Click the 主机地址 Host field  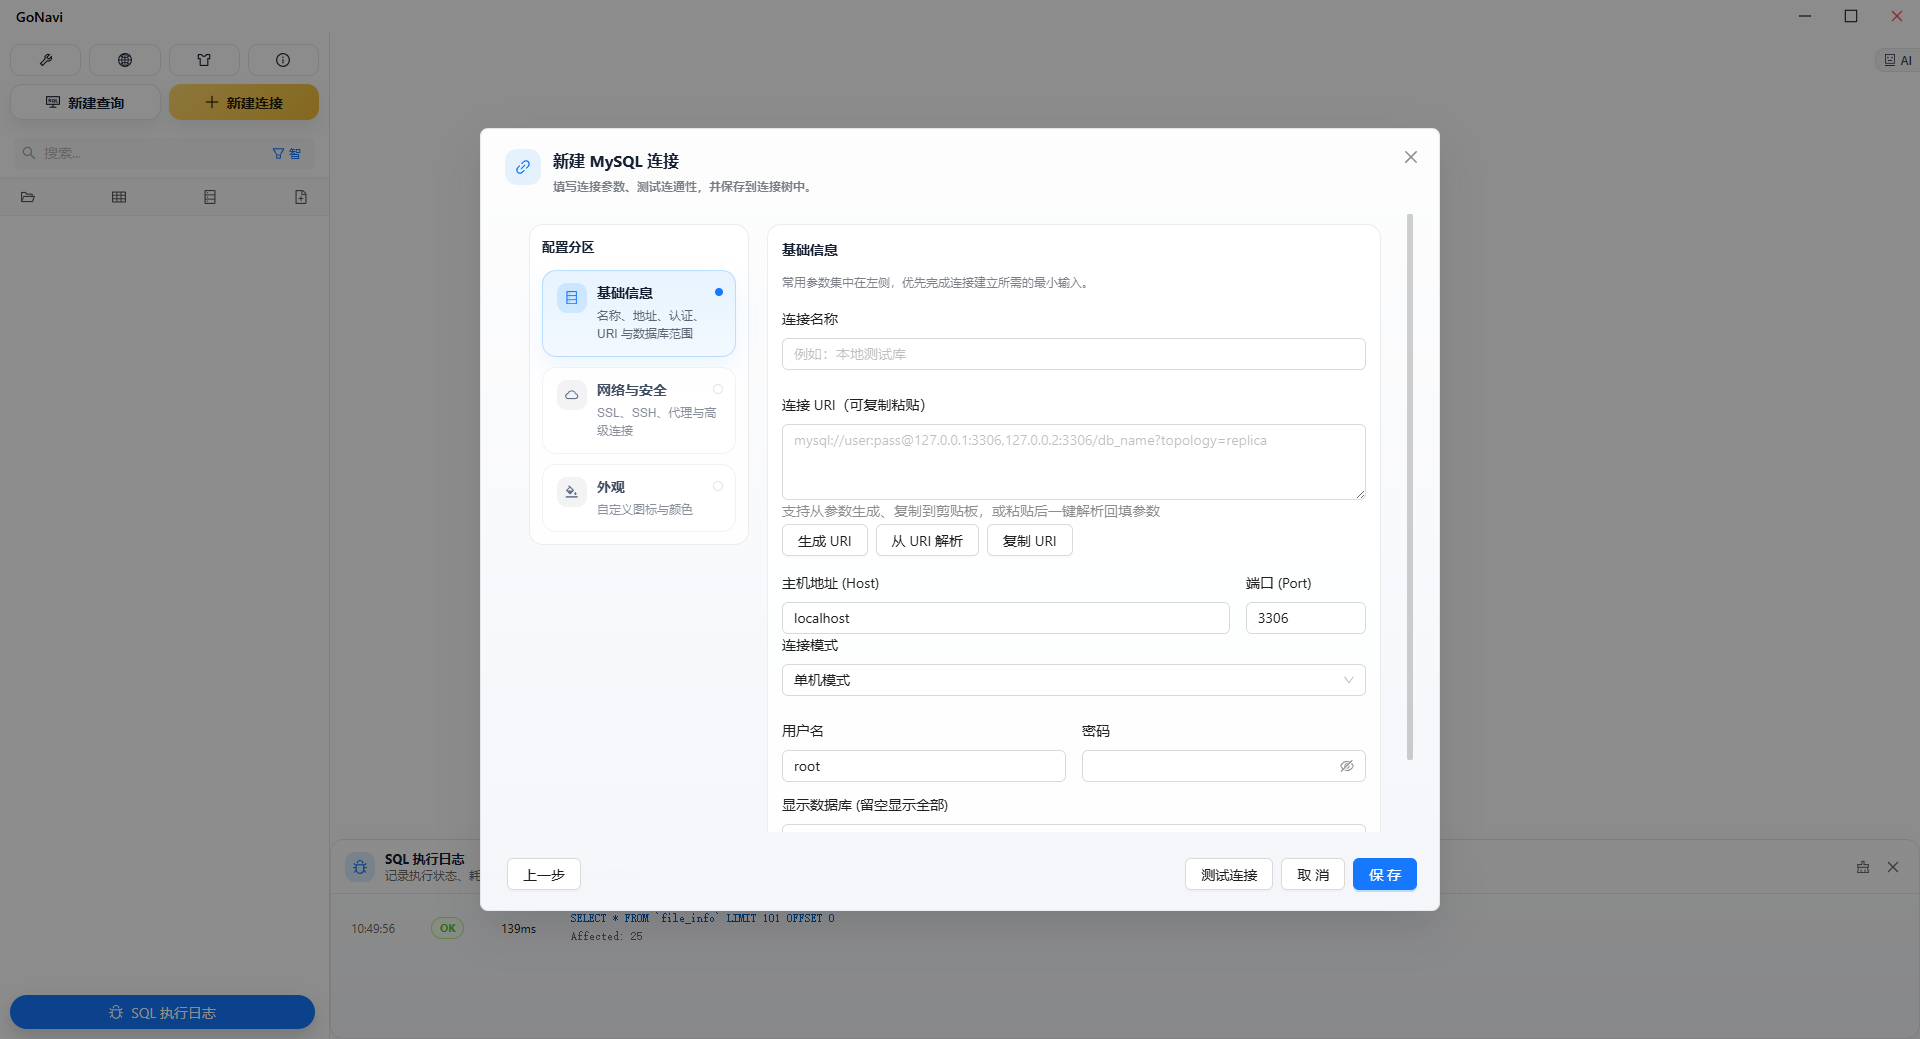[1005, 618]
